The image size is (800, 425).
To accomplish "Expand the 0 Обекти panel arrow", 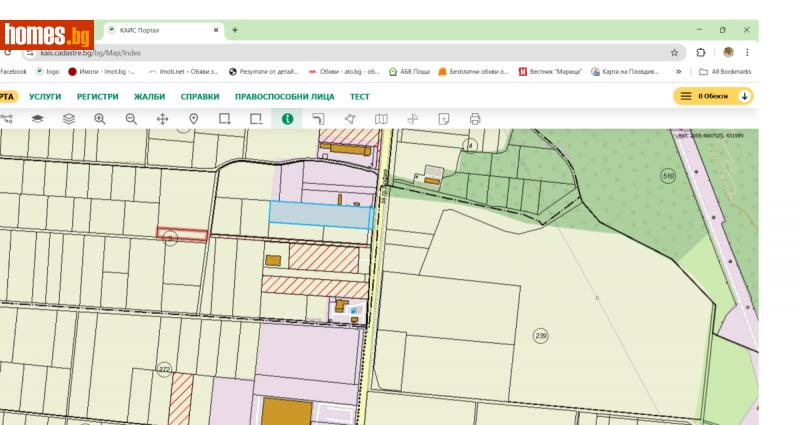I will (744, 96).
